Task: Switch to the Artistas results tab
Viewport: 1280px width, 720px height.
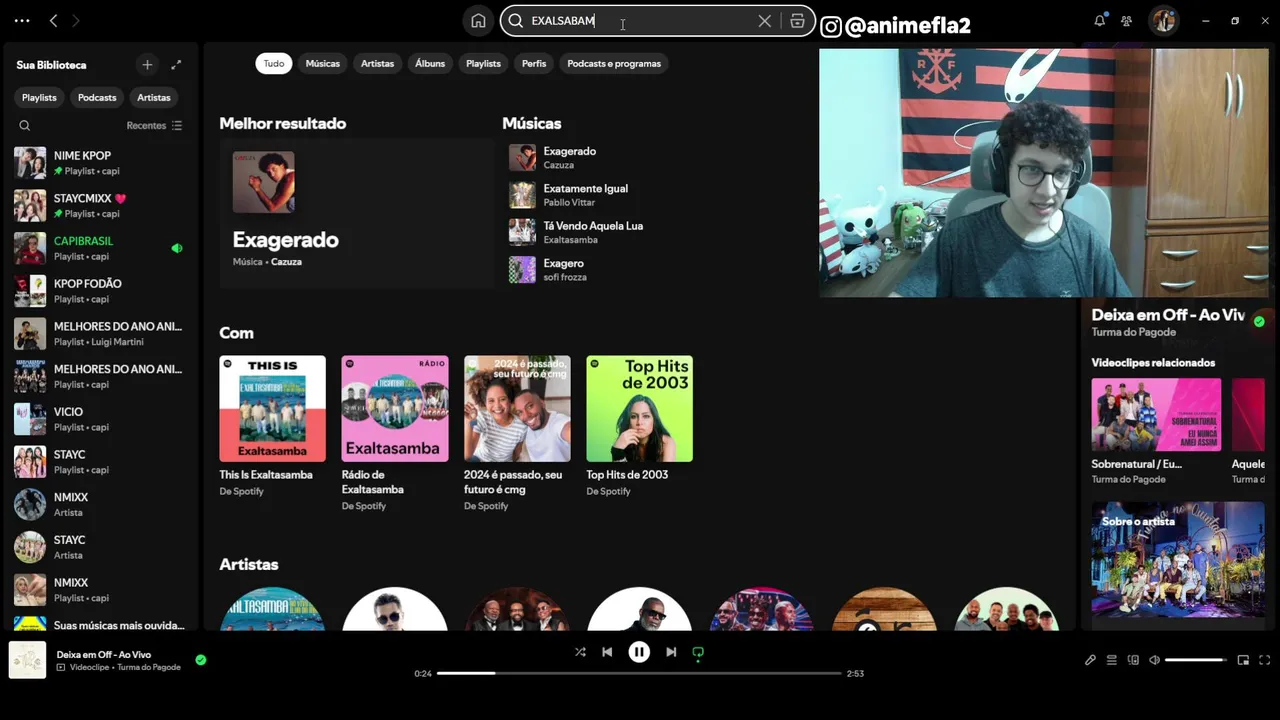Action: (377, 63)
